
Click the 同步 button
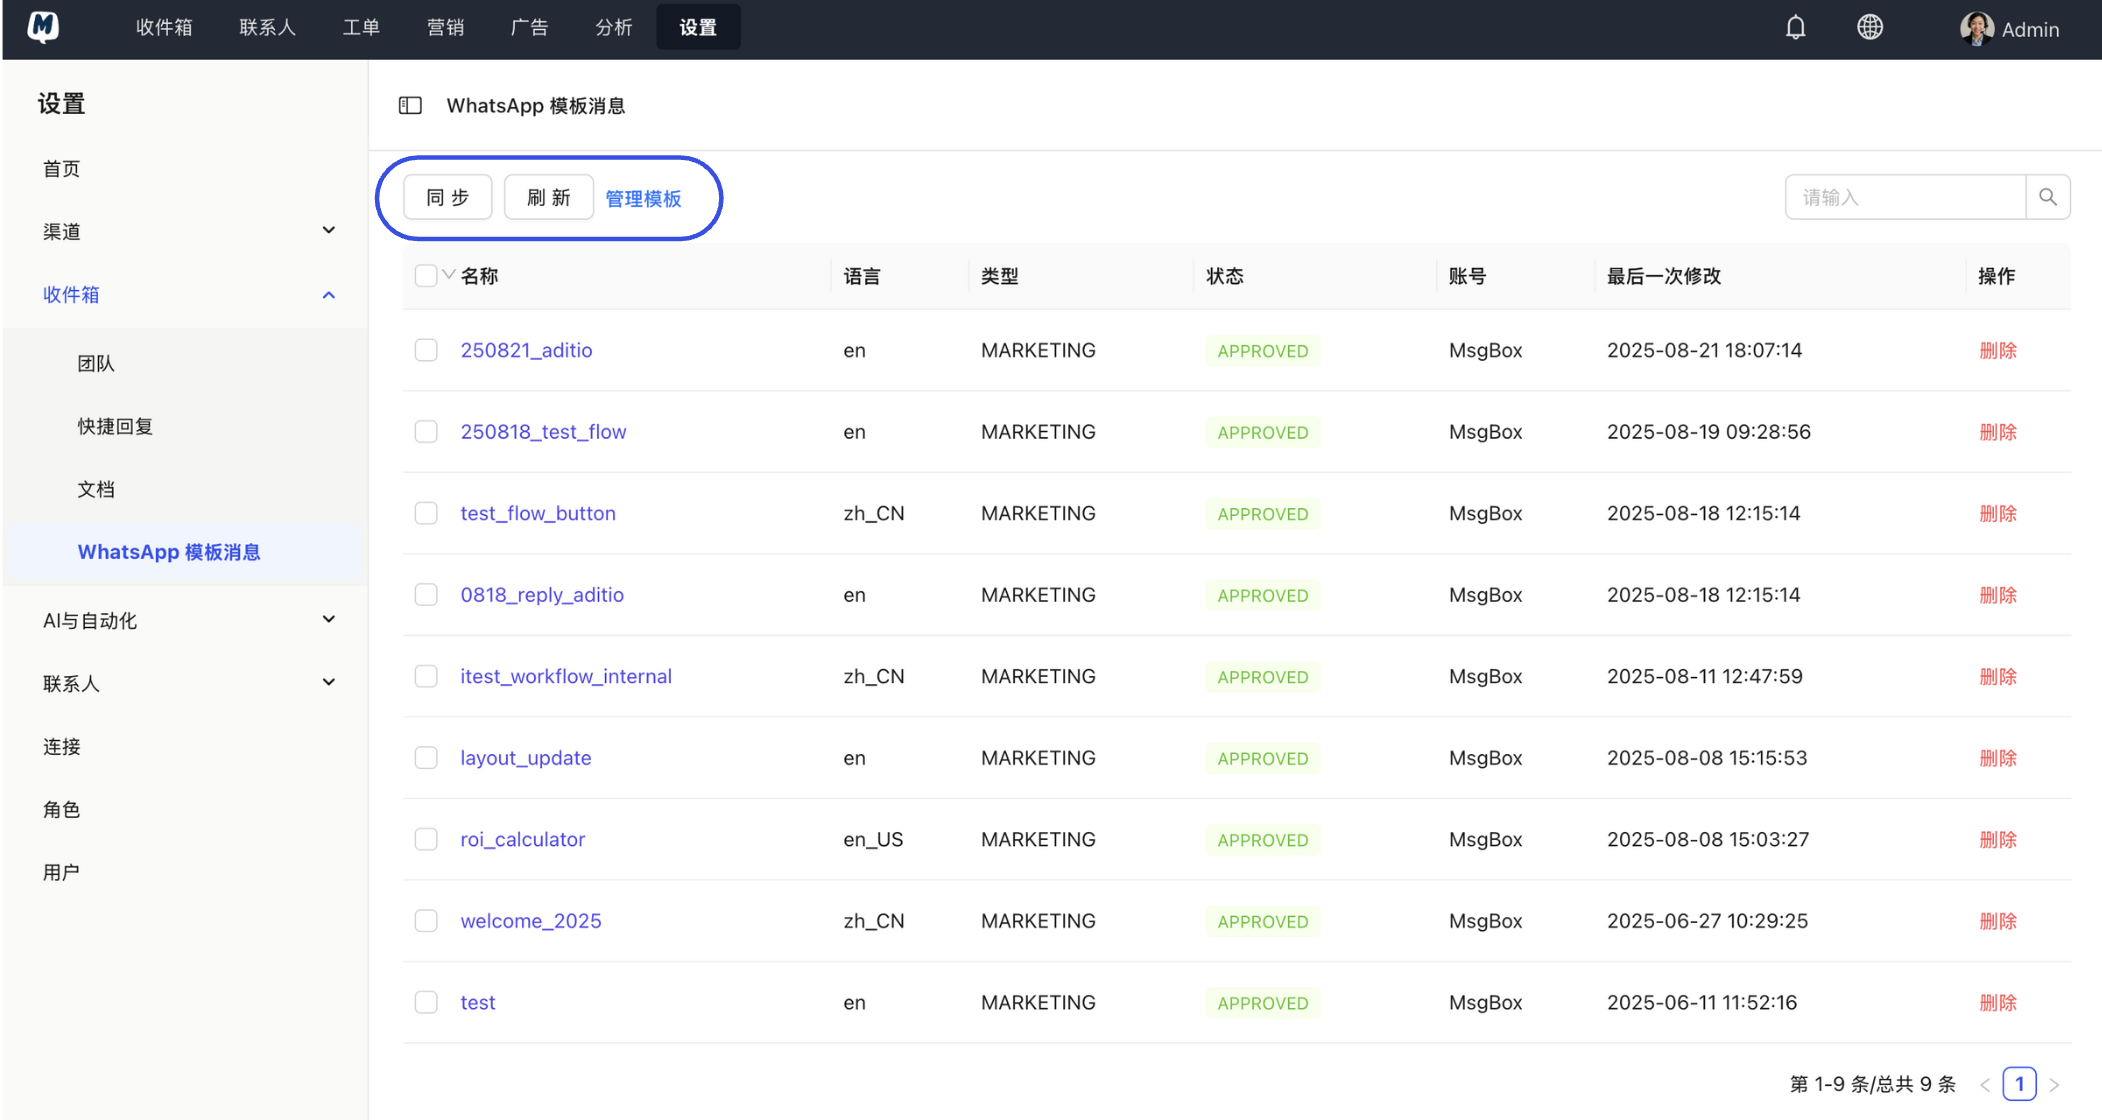click(x=447, y=197)
